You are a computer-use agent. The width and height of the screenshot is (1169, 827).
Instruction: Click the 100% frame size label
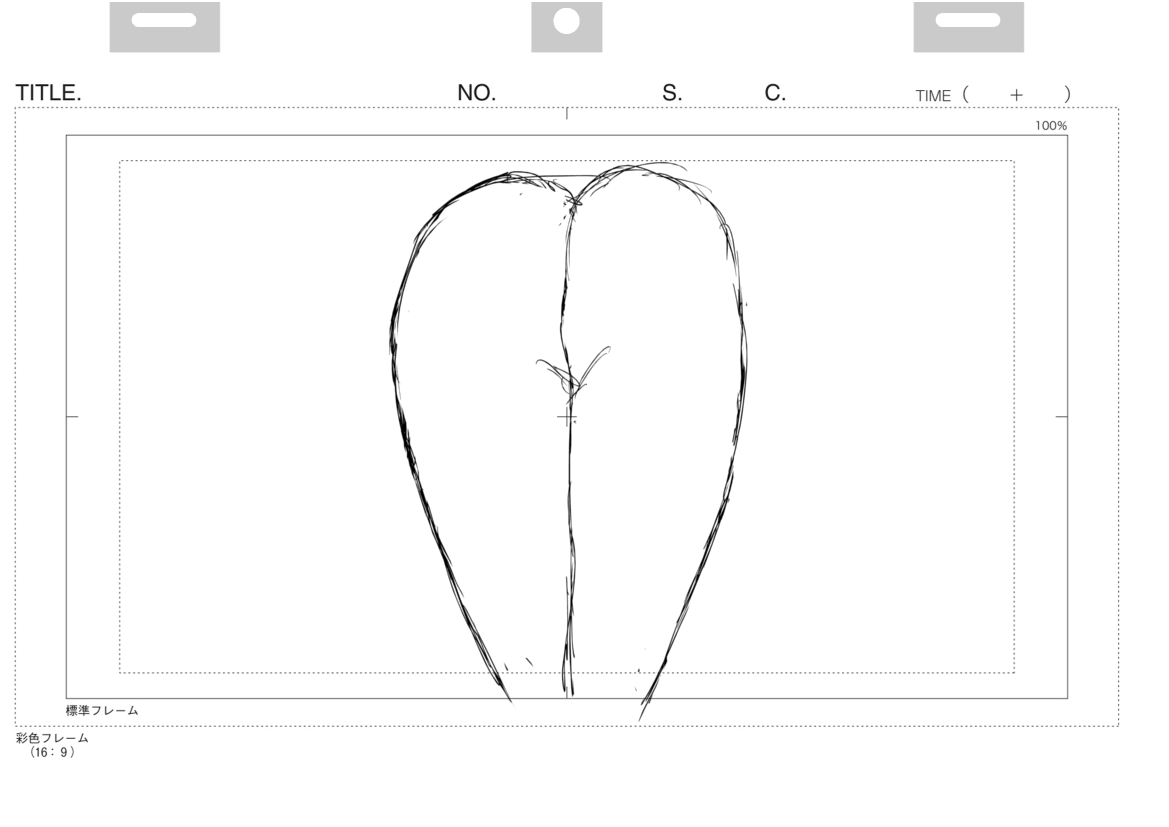tap(1052, 126)
